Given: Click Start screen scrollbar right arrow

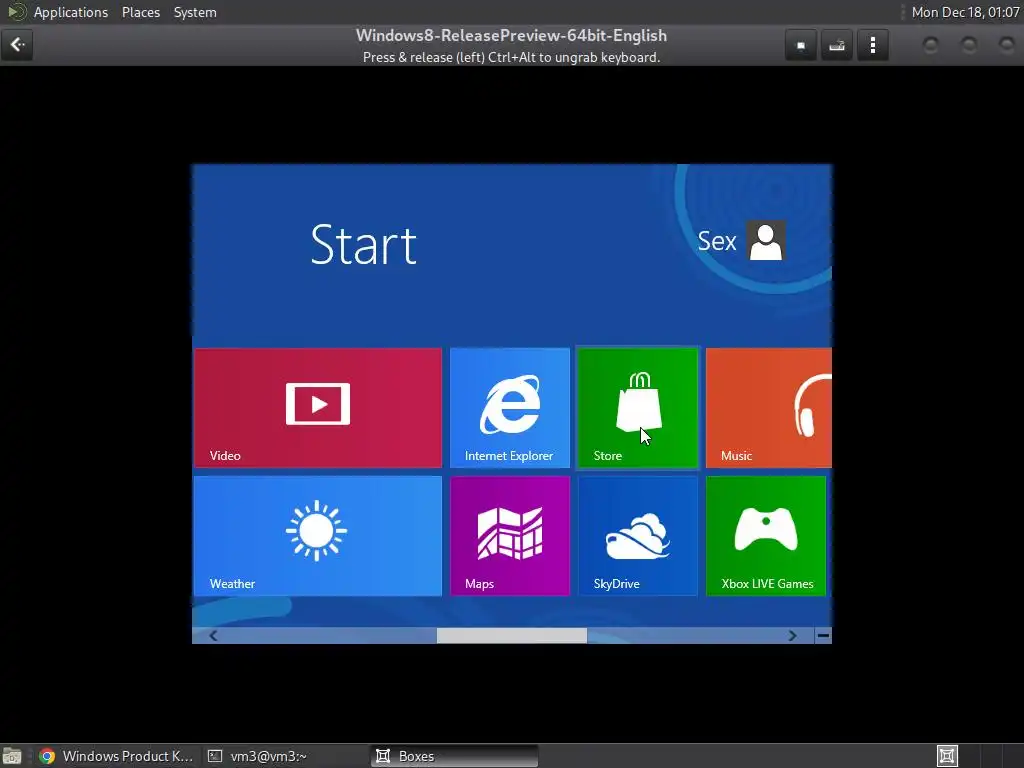Looking at the screenshot, I should (792, 635).
